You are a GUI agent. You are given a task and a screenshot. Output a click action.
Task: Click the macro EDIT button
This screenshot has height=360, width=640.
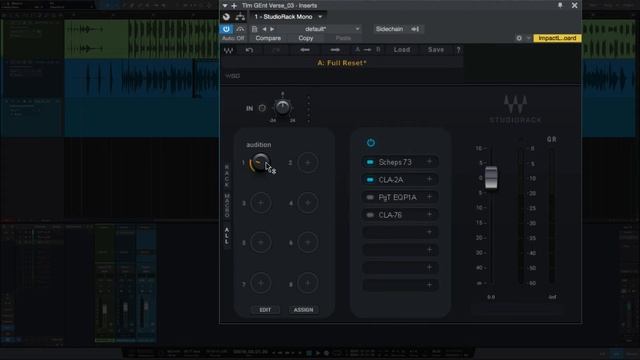265,310
